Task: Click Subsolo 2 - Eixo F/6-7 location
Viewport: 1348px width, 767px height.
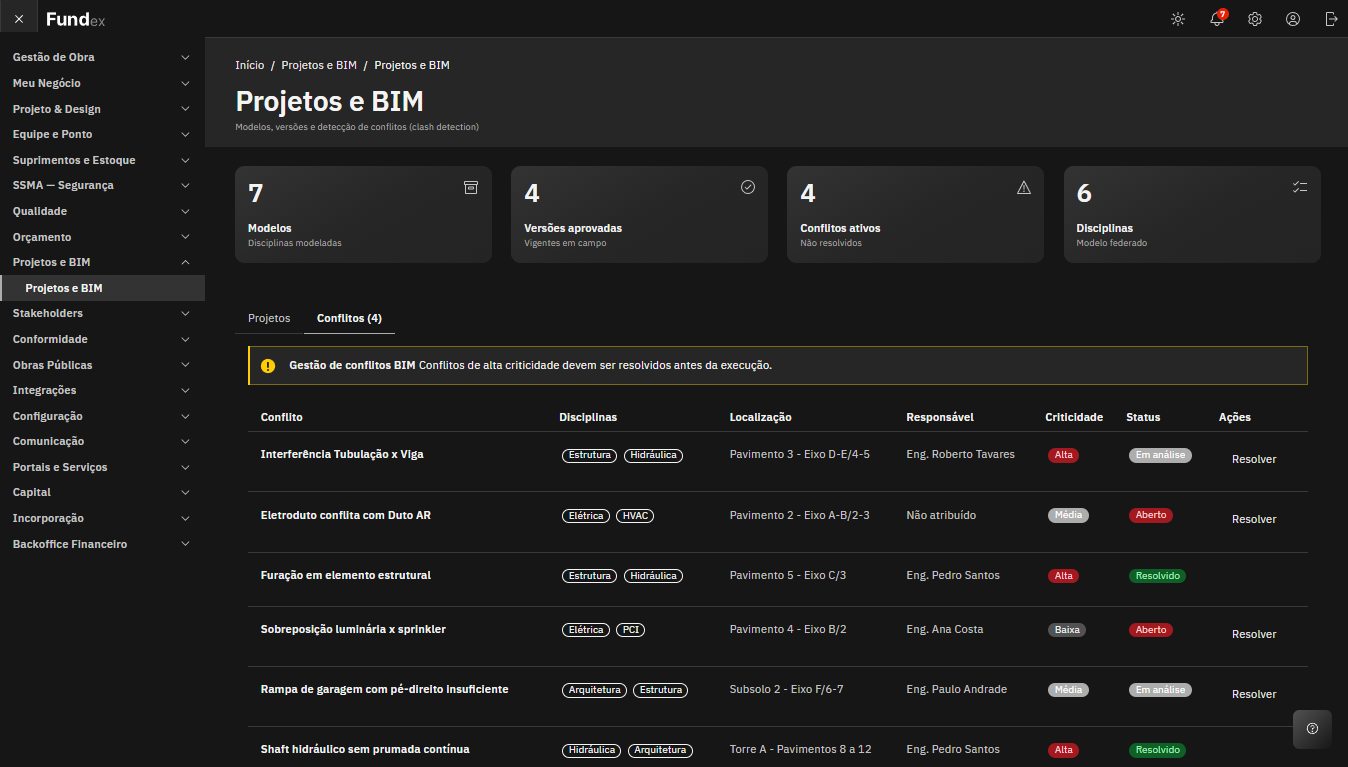Action: [x=786, y=689]
